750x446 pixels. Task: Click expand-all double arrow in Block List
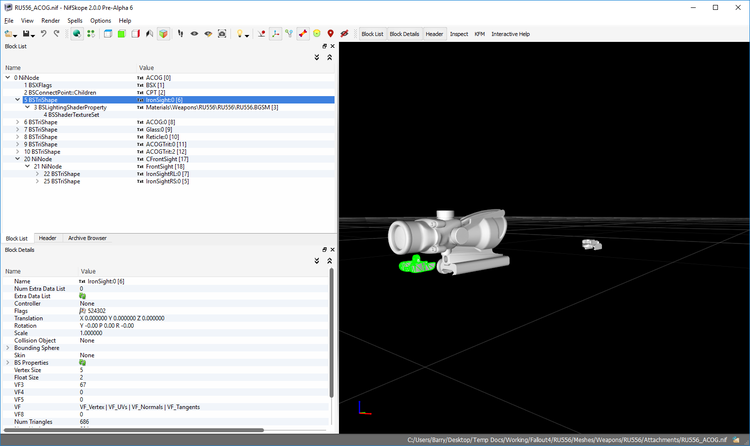(317, 57)
